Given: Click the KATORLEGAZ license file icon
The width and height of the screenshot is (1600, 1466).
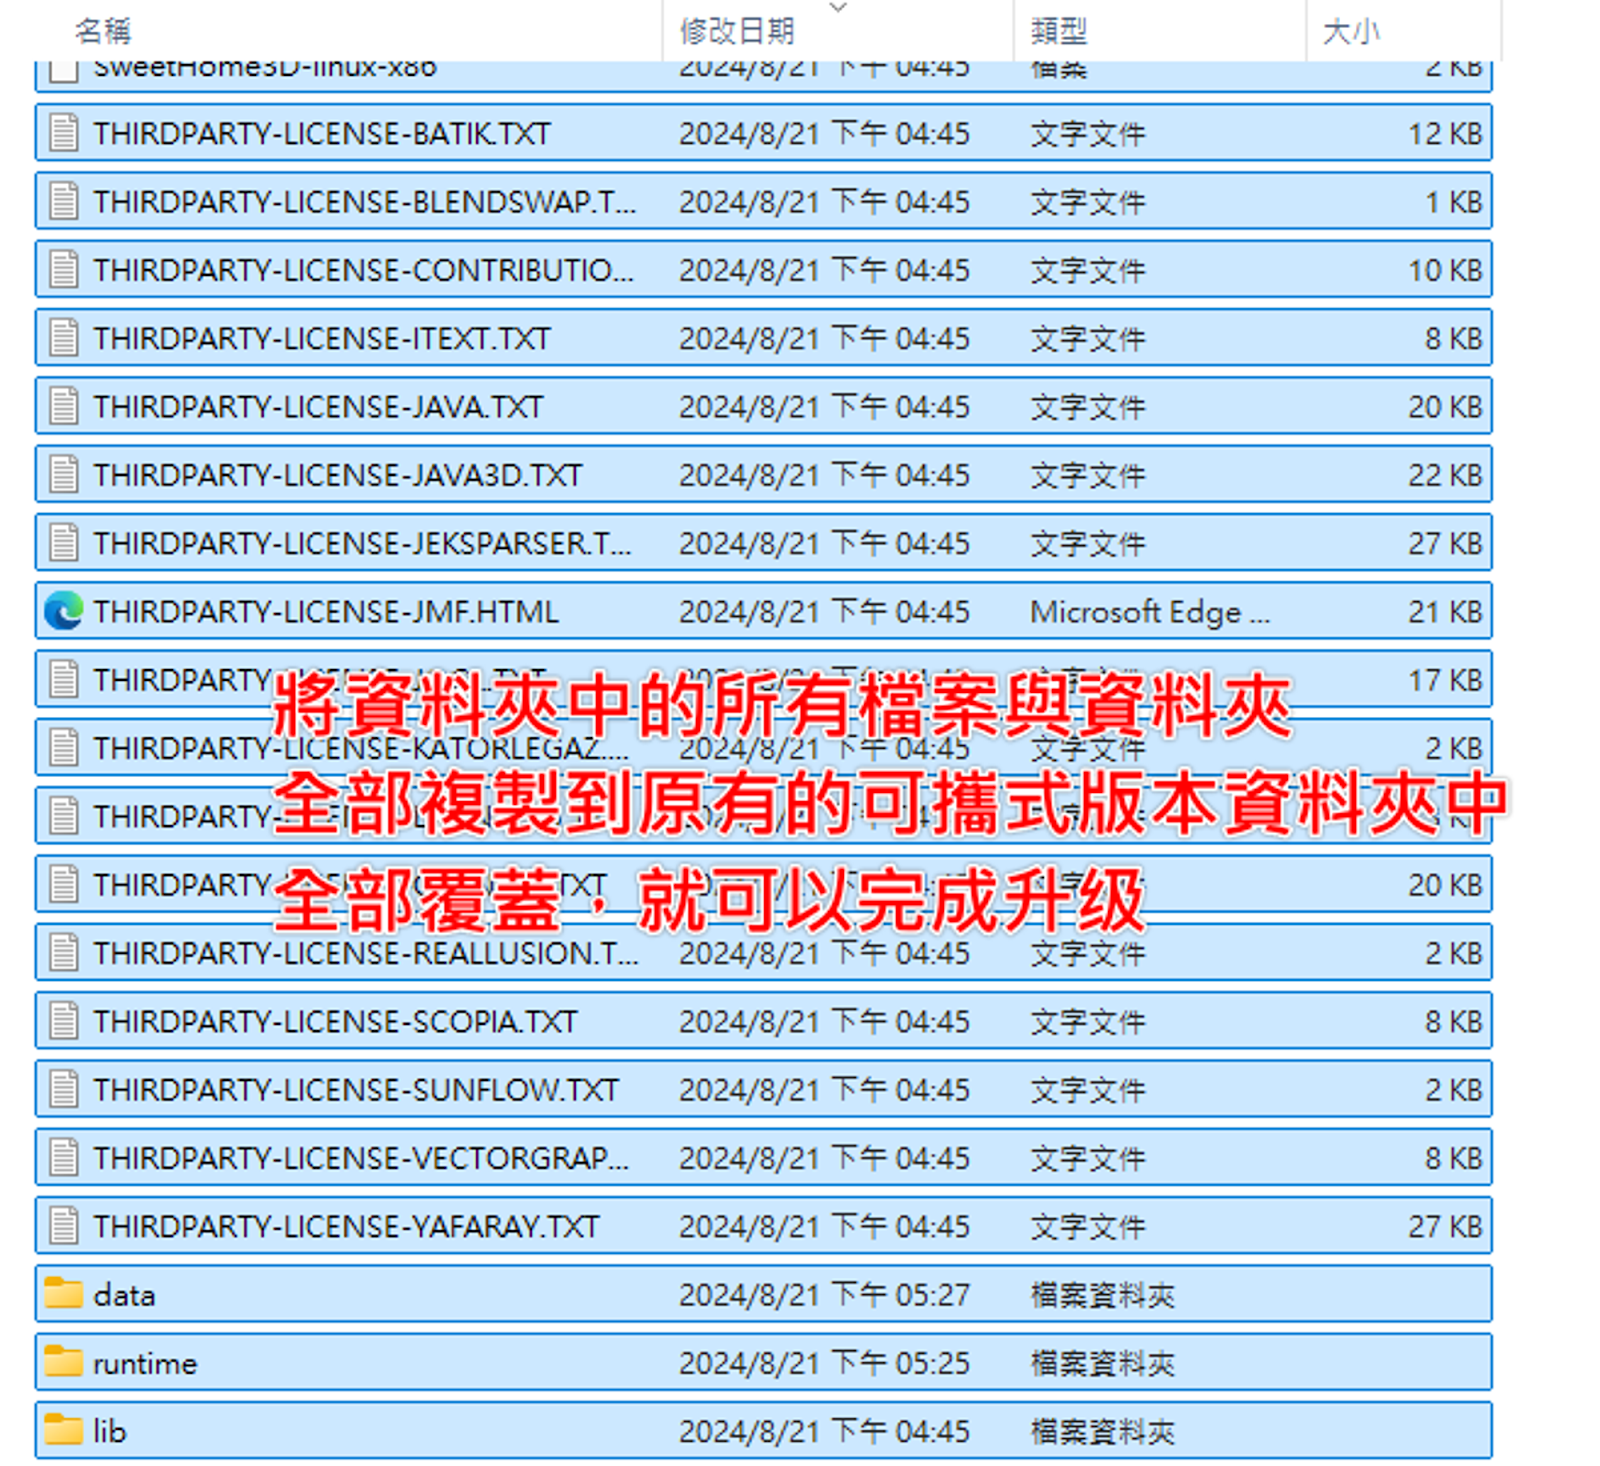Looking at the screenshot, I should 64,747.
